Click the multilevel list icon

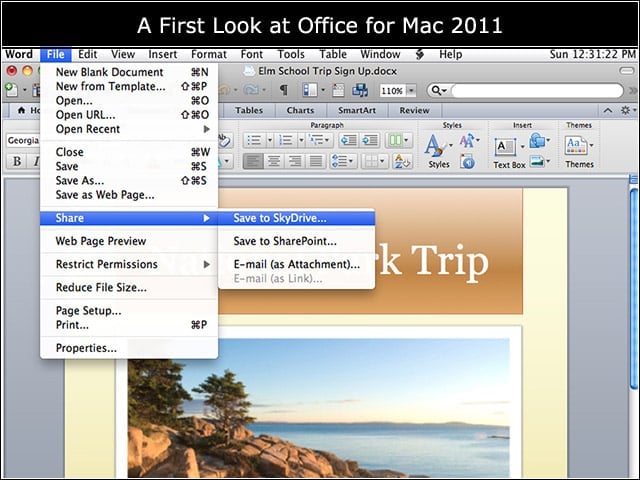click(317, 140)
